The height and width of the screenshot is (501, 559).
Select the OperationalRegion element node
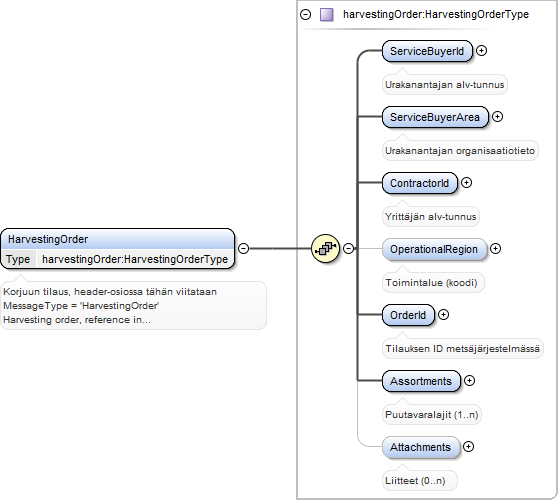coord(434,249)
